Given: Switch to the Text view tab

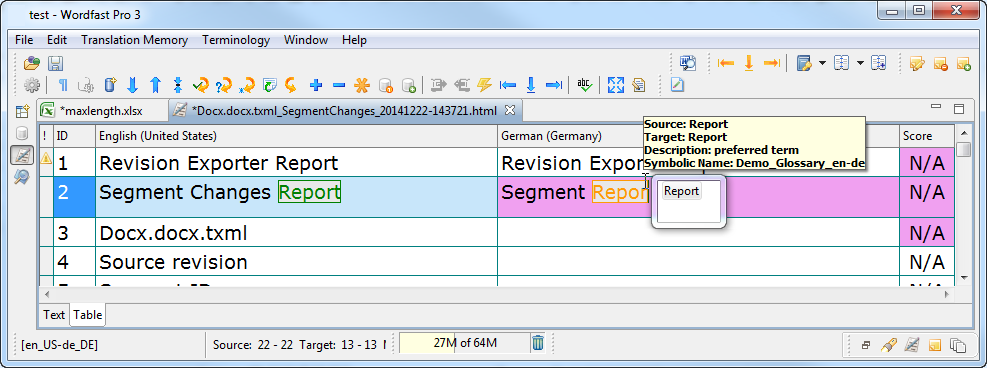Looking at the screenshot, I should [54, 315].
